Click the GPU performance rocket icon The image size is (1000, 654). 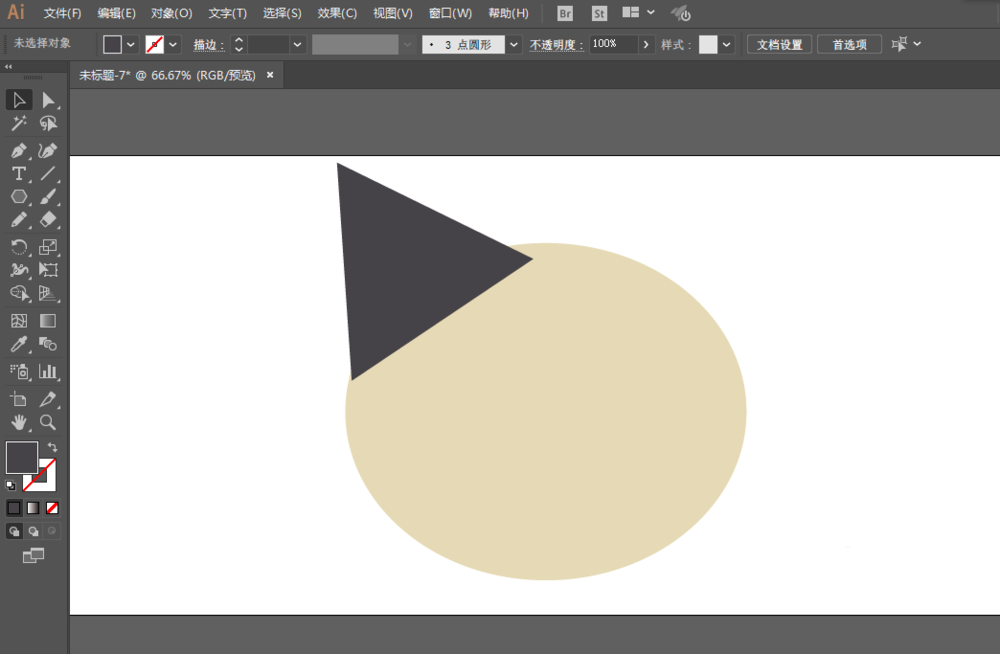[680, 13]
